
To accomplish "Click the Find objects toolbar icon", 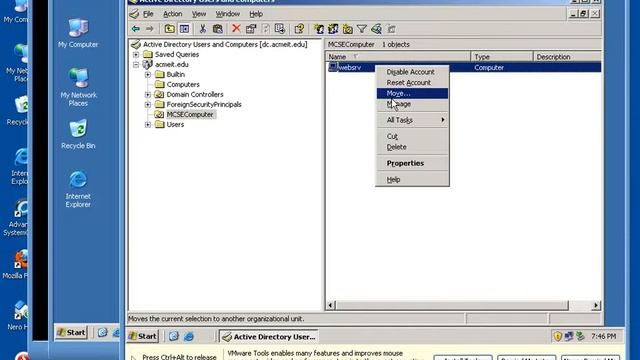I will point(376,29).
